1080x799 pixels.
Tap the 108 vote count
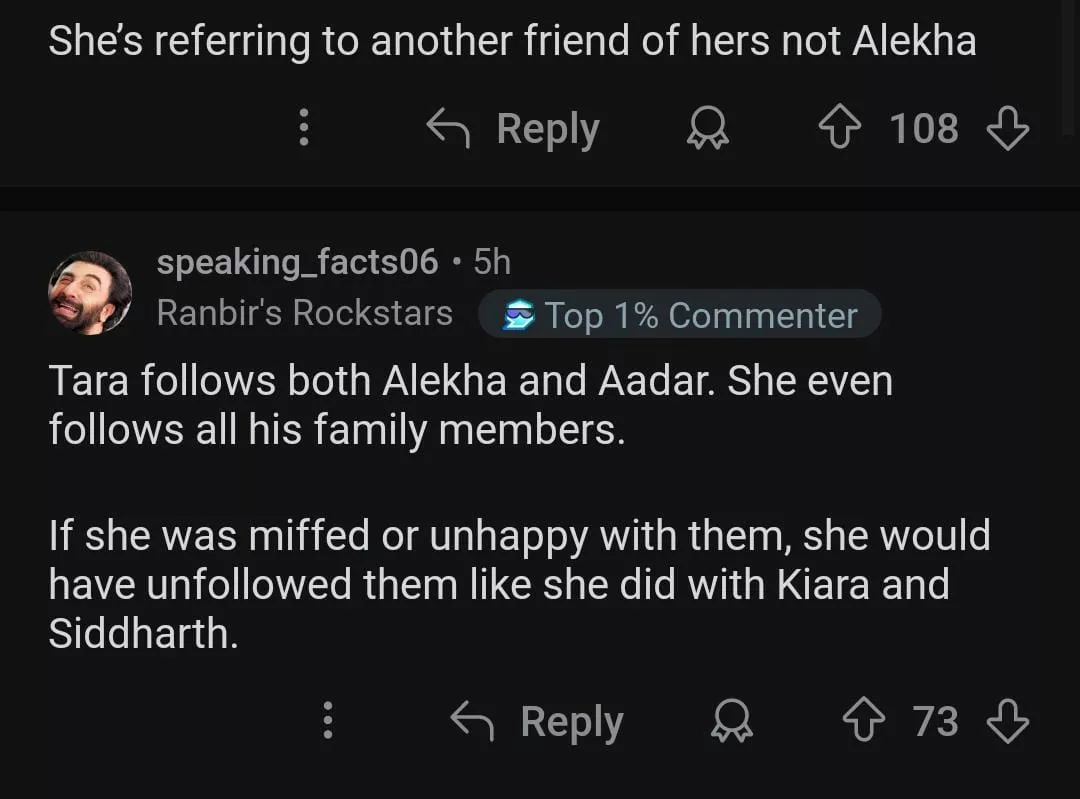923,129
